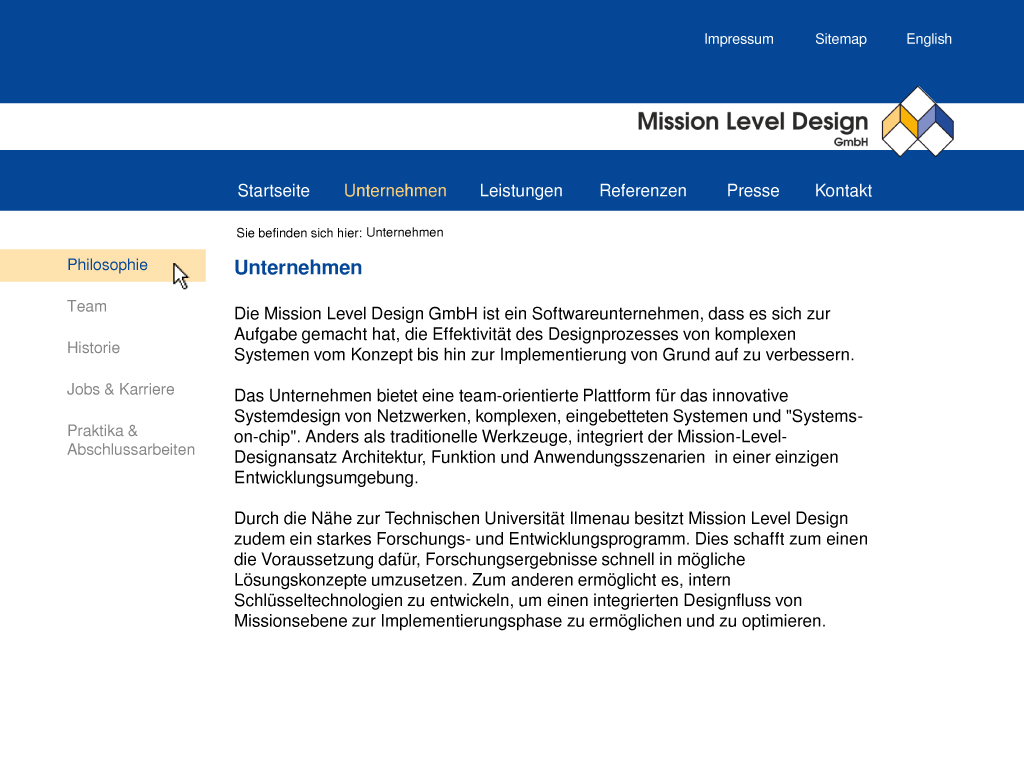The height and width of the screenshot is (768, 1024).
Task: Go to the Kontakt page
Action: (843, 191)
